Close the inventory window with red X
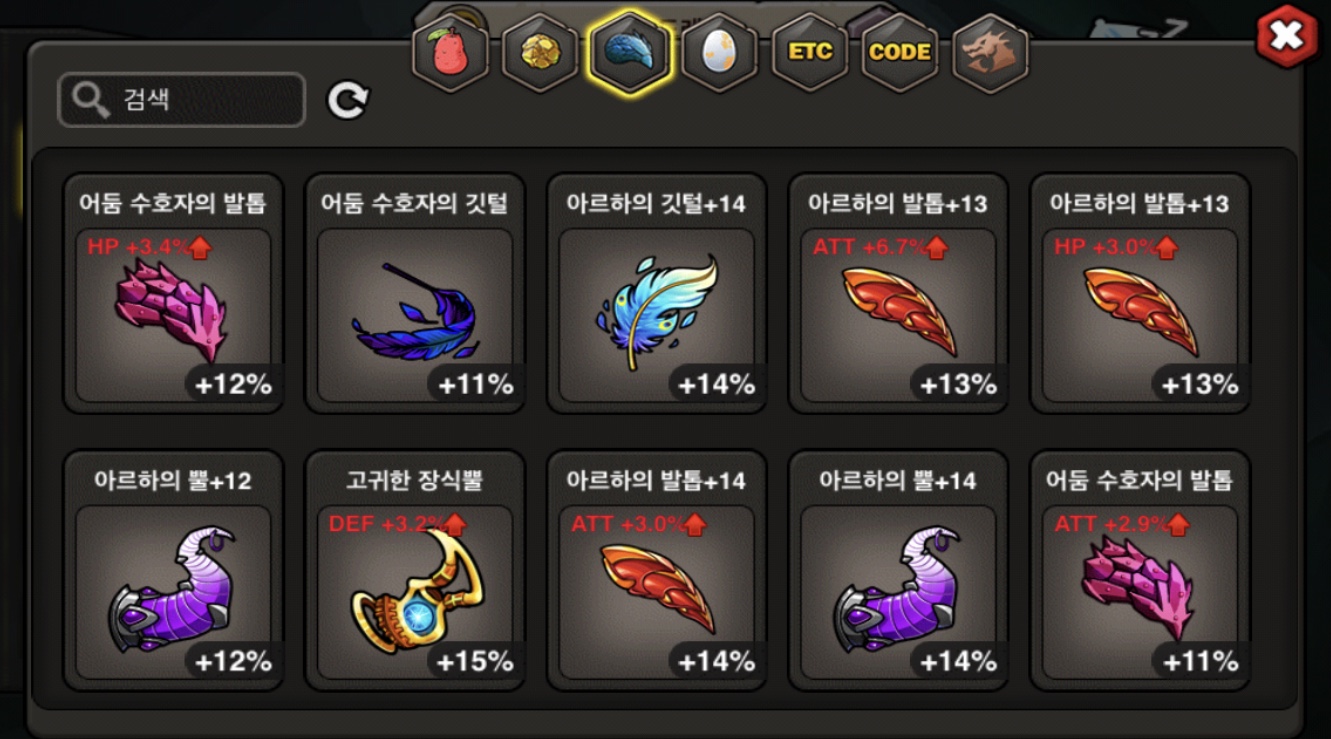Viewport: 1331px width, 739px height. click(1287, 37)
